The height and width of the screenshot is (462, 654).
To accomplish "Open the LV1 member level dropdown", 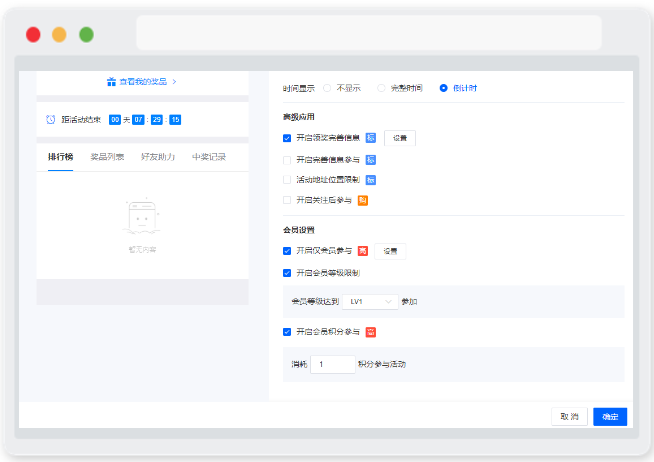I will 370,301.
